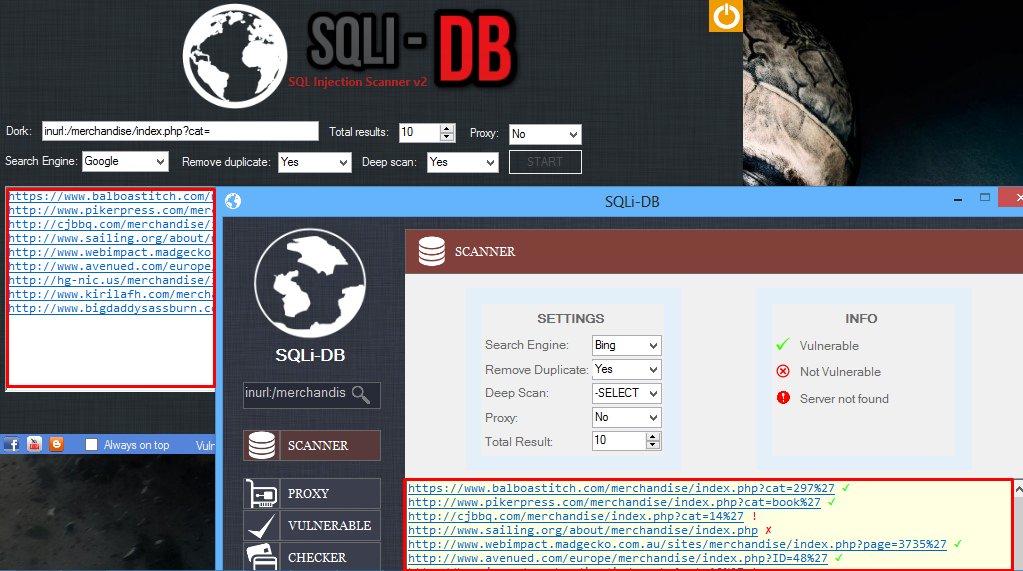Click the PROXY sidebar icon
The height and width of the screenshot is (571, 1023).
[262, 494]
